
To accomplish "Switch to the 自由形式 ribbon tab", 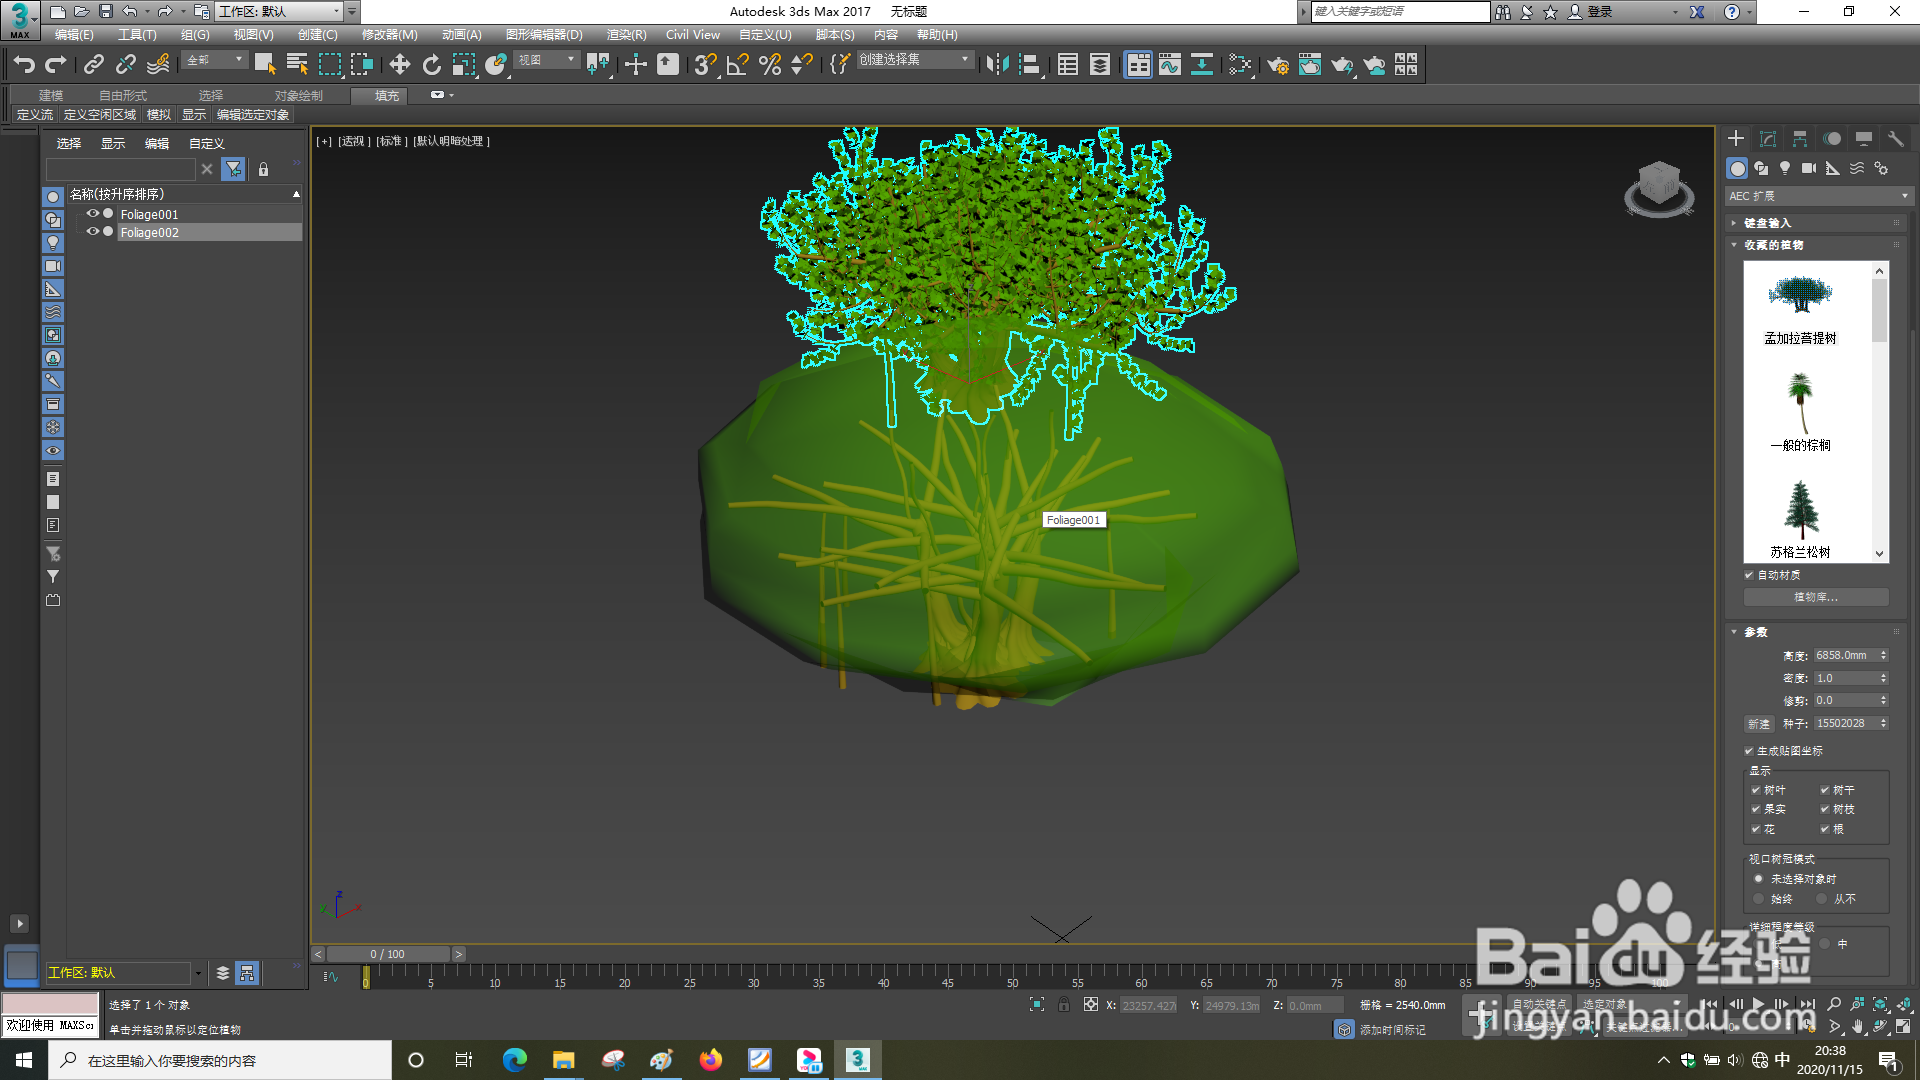I will (122, 96).
